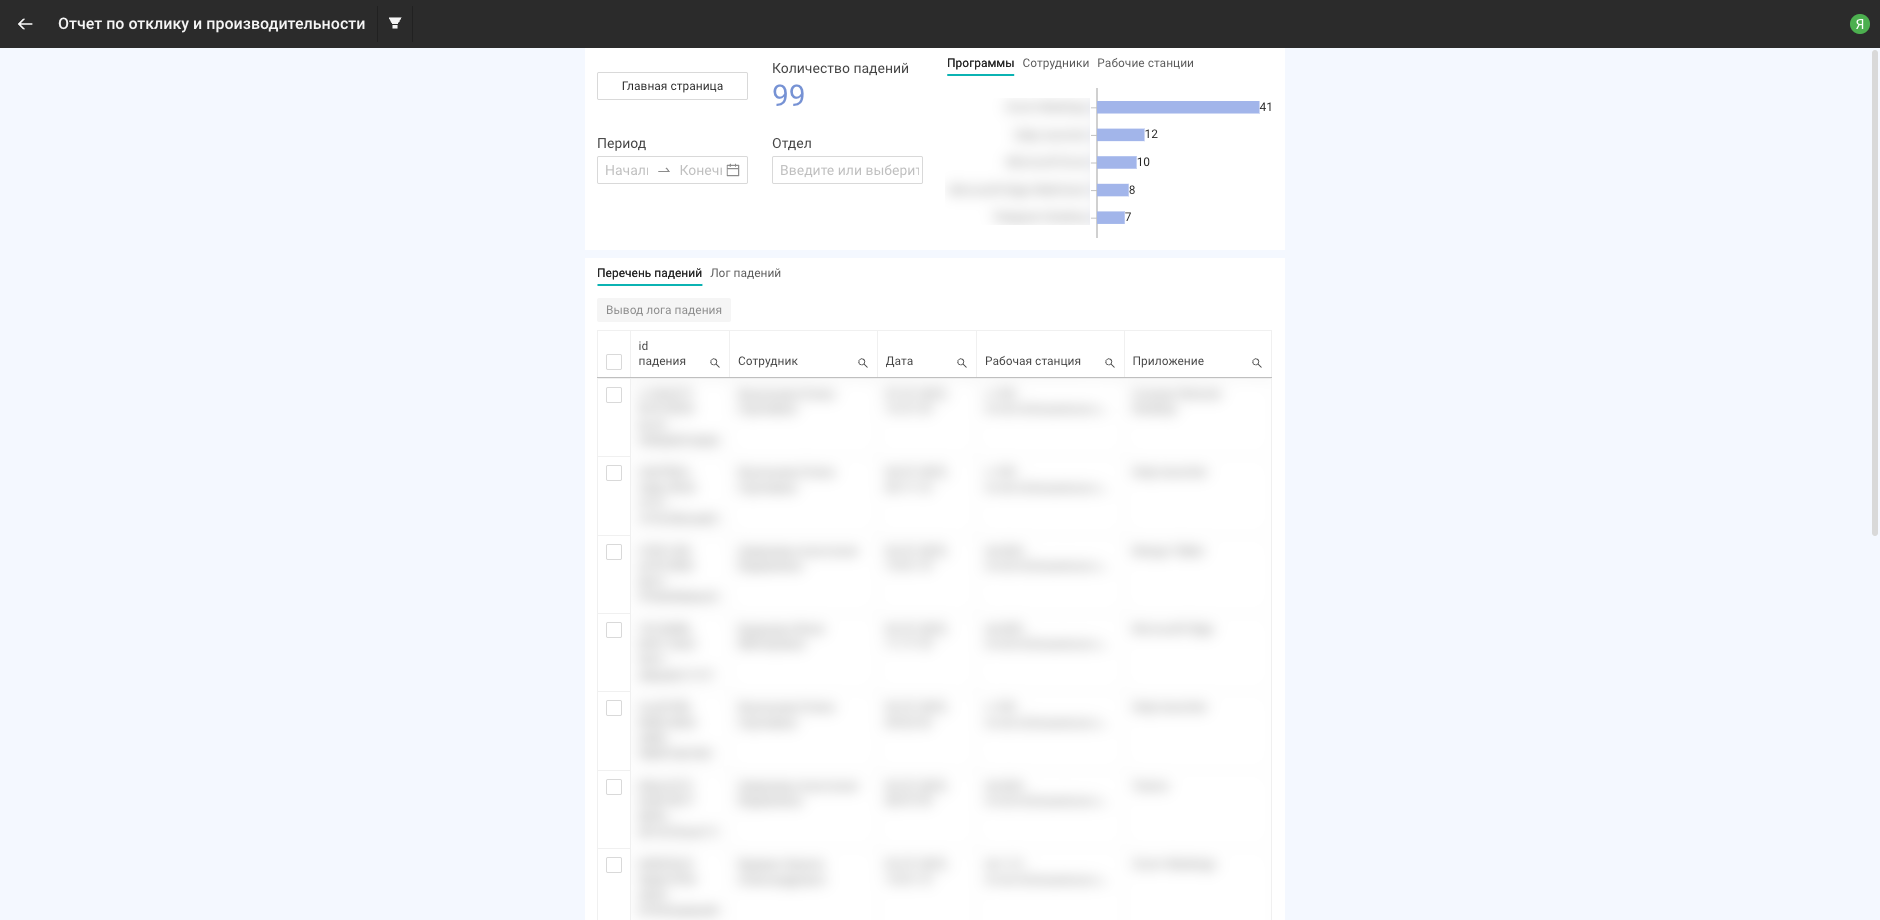Switch to the Рабочие станции chart tab
The image size is (1880, 920).
click(1145, 63)
